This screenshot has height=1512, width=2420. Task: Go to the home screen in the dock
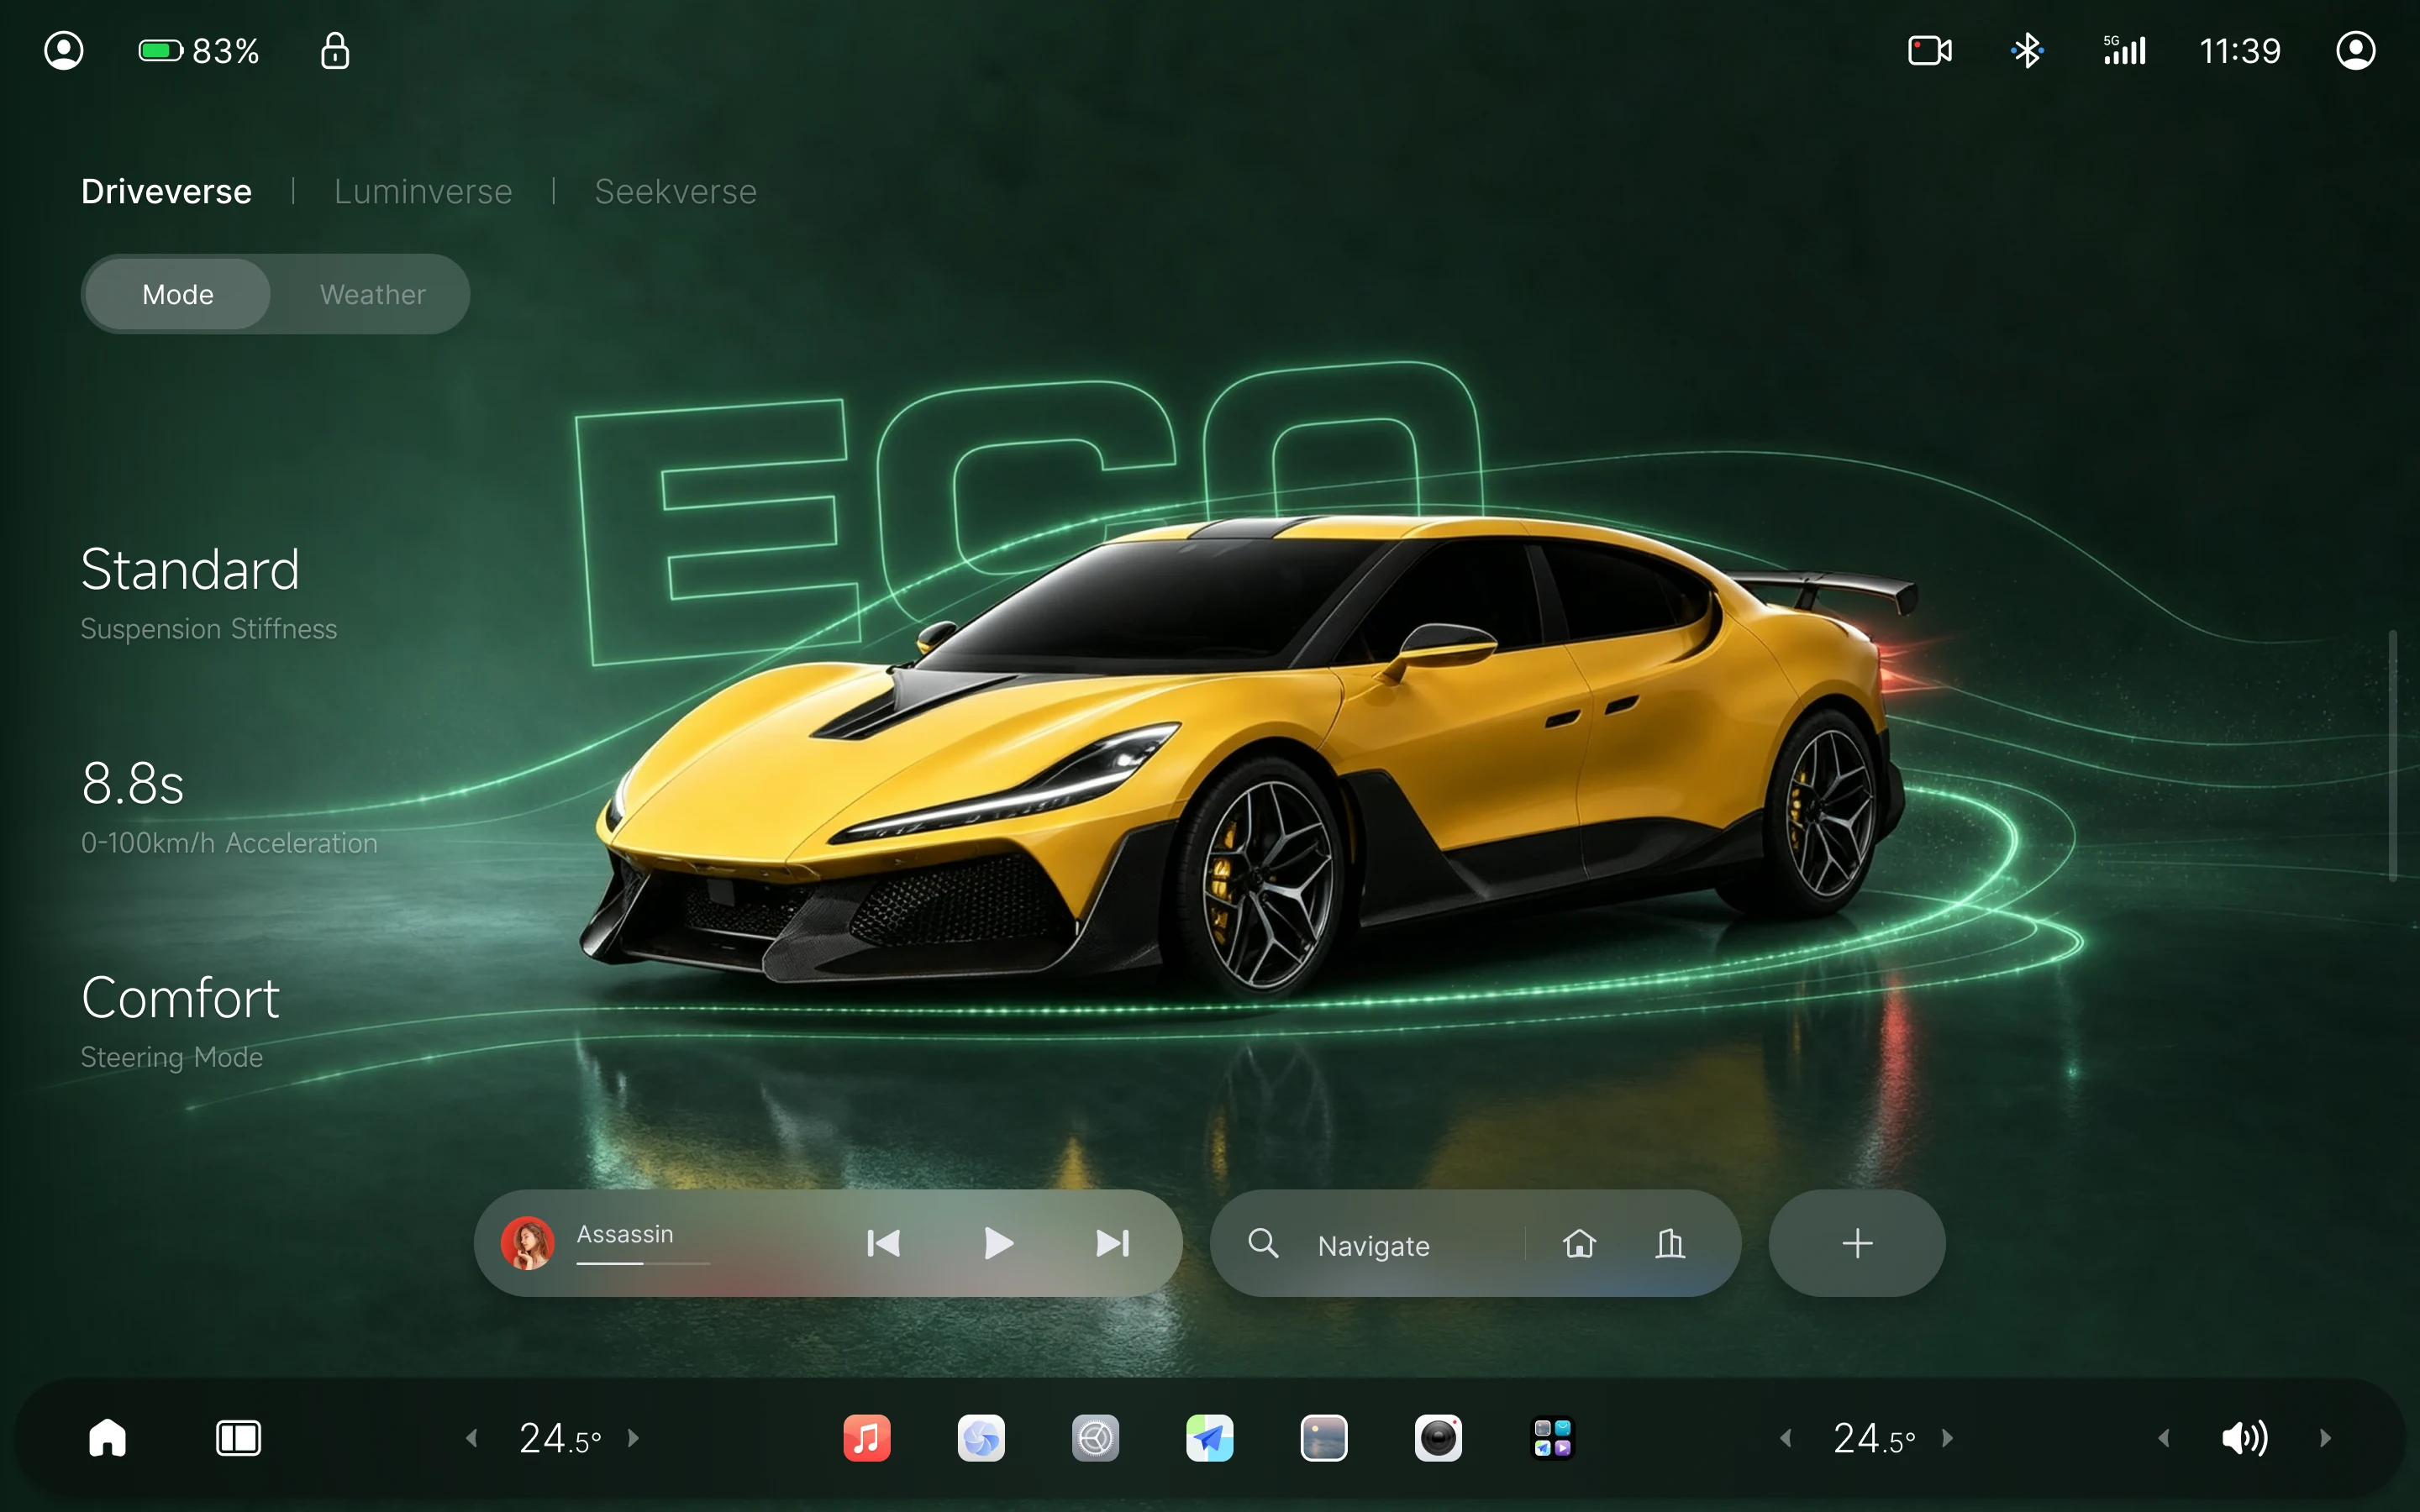point(107,1438)
